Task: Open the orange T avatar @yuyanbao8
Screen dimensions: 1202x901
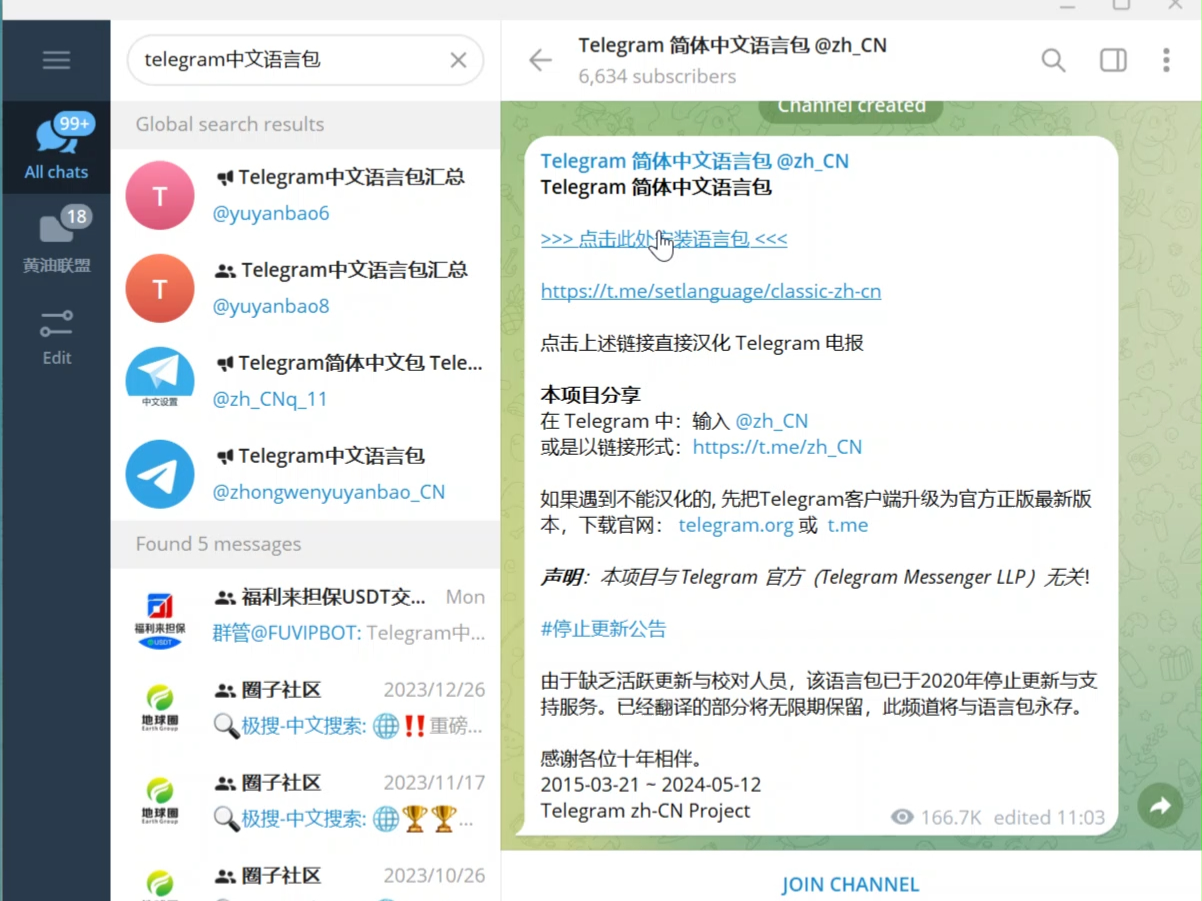Action: tap(160, 288)
